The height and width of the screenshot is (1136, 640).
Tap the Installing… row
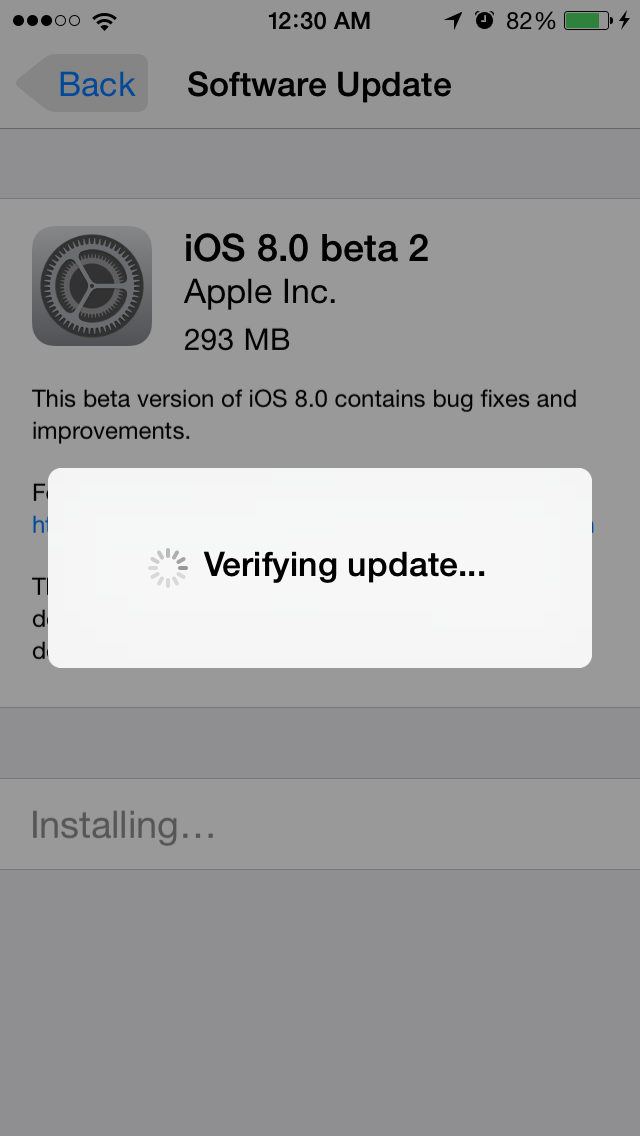[x=320, y=824]
